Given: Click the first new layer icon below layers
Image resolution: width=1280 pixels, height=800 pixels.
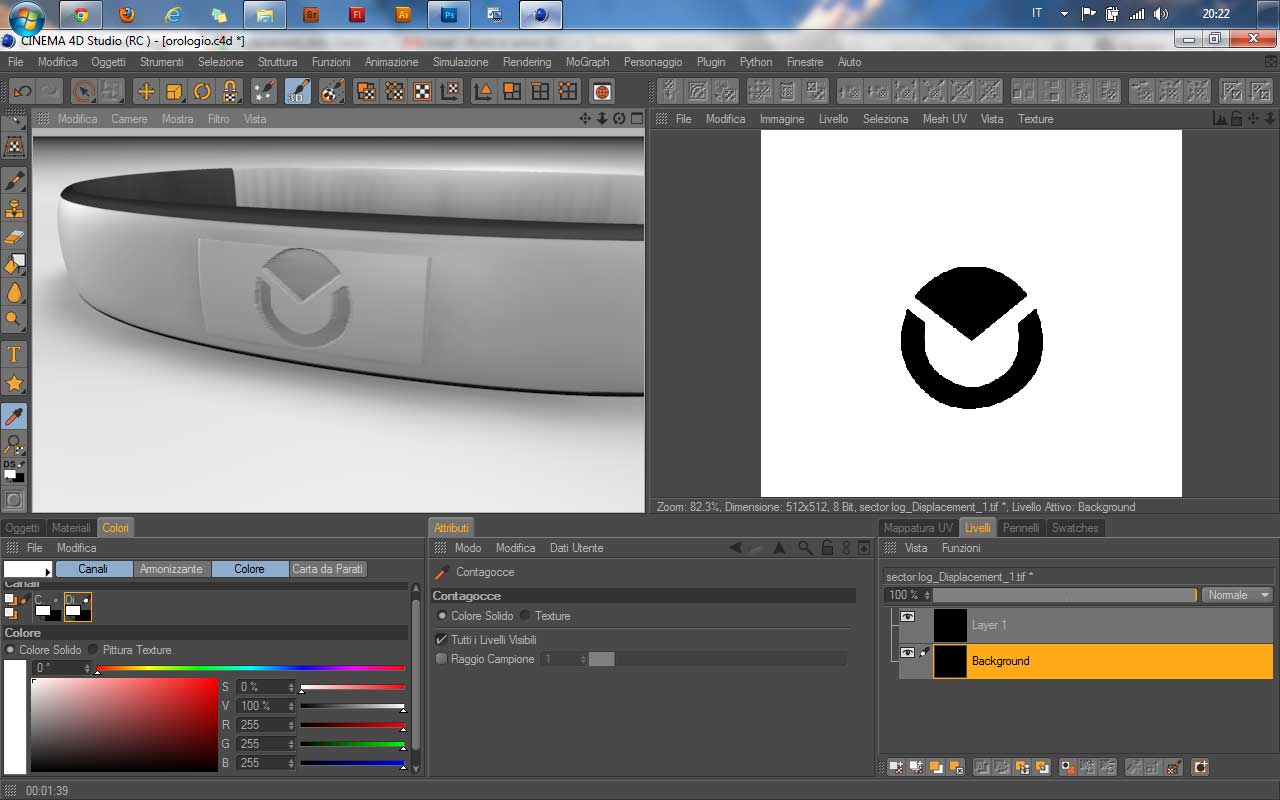Looking at the screenshot, I should tap(896, 767).
